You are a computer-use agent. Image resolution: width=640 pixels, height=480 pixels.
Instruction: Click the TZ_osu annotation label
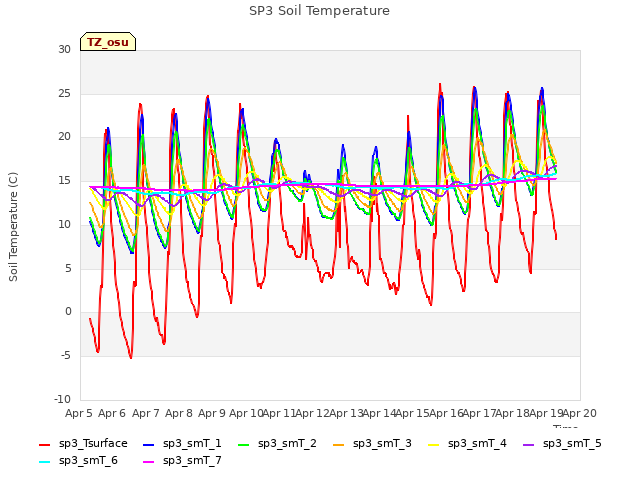coord(108,42)
